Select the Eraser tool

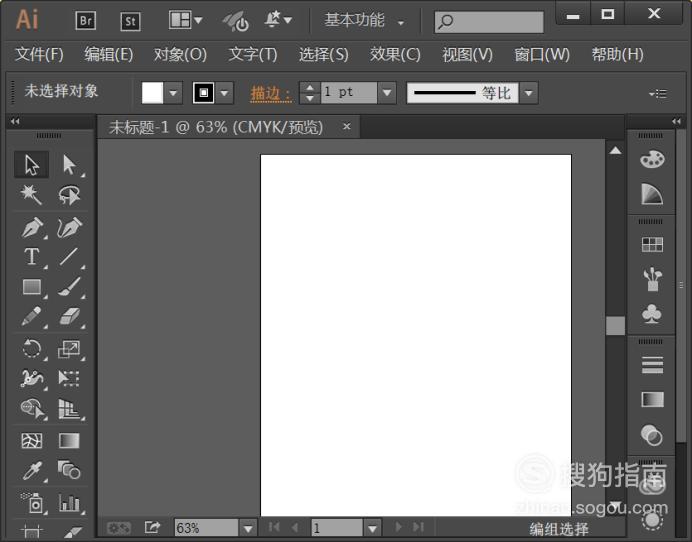[x=69, y=317]
